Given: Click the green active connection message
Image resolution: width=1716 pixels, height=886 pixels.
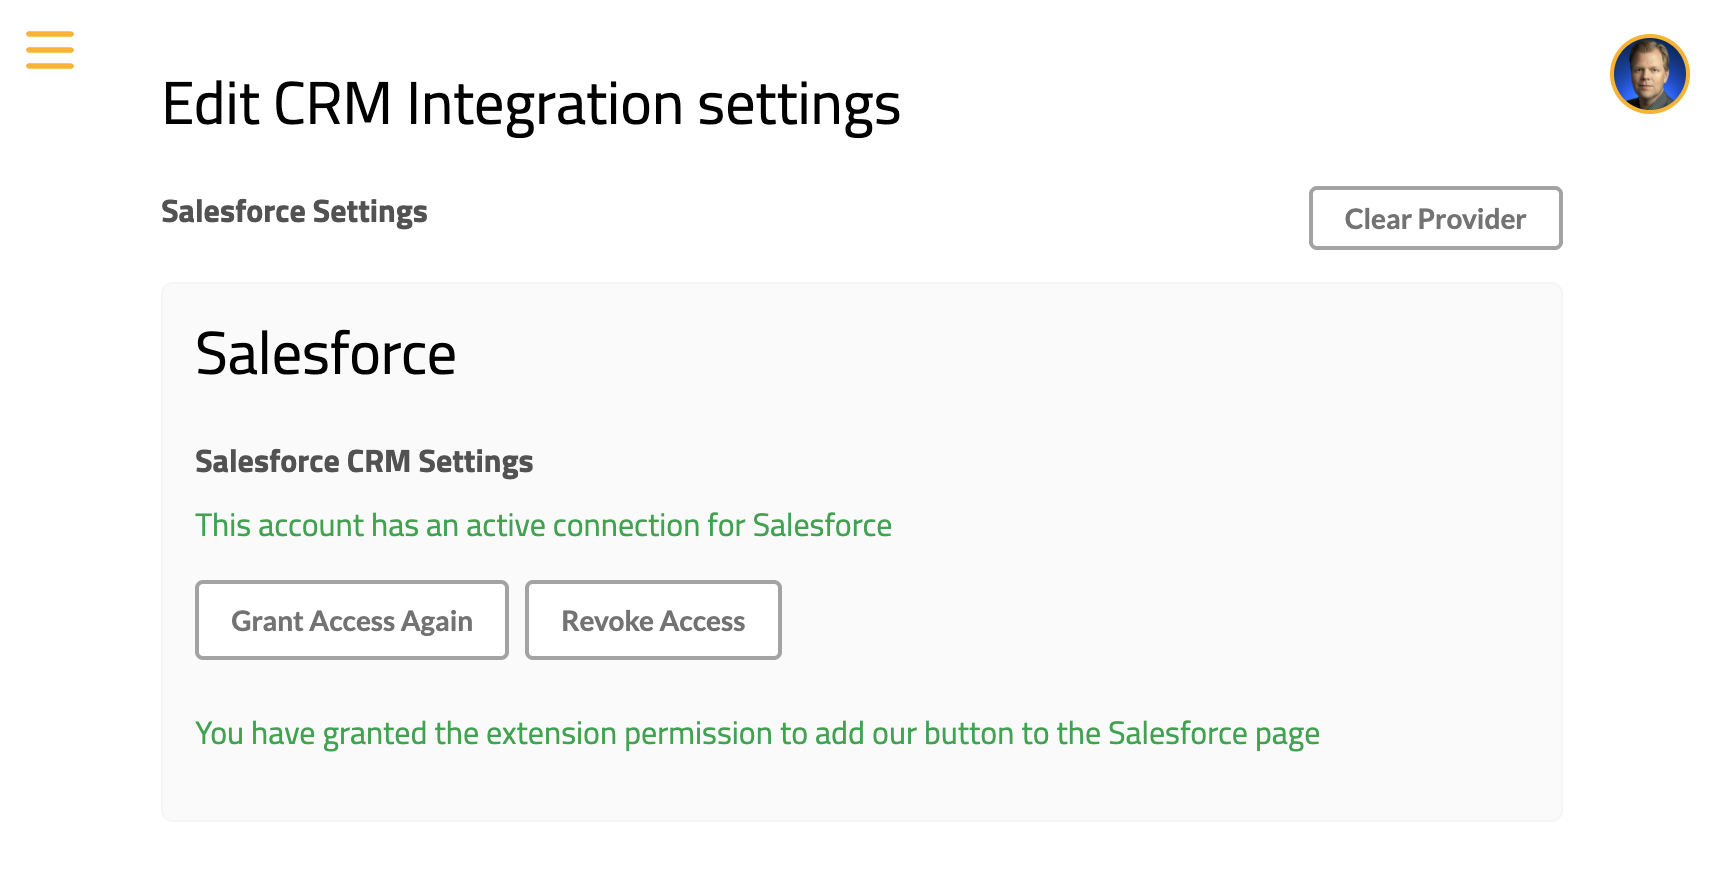Looking at the screenshot, I should (x=543, y=526).
